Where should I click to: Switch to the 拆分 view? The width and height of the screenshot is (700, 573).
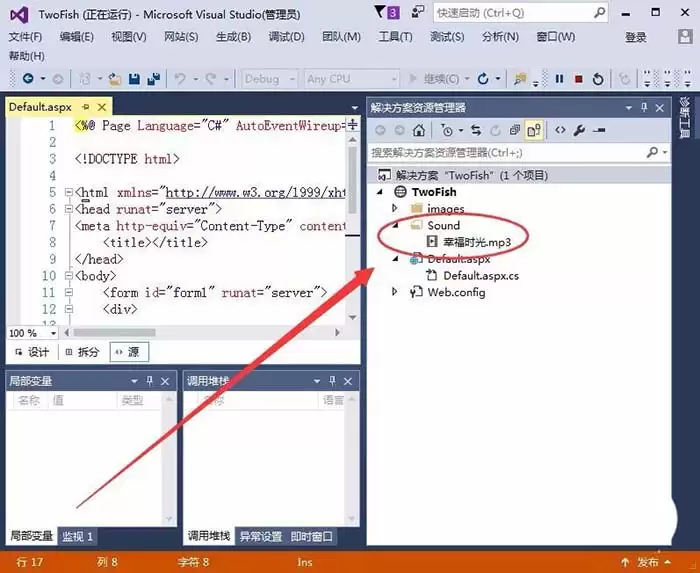tap(82, 352)
